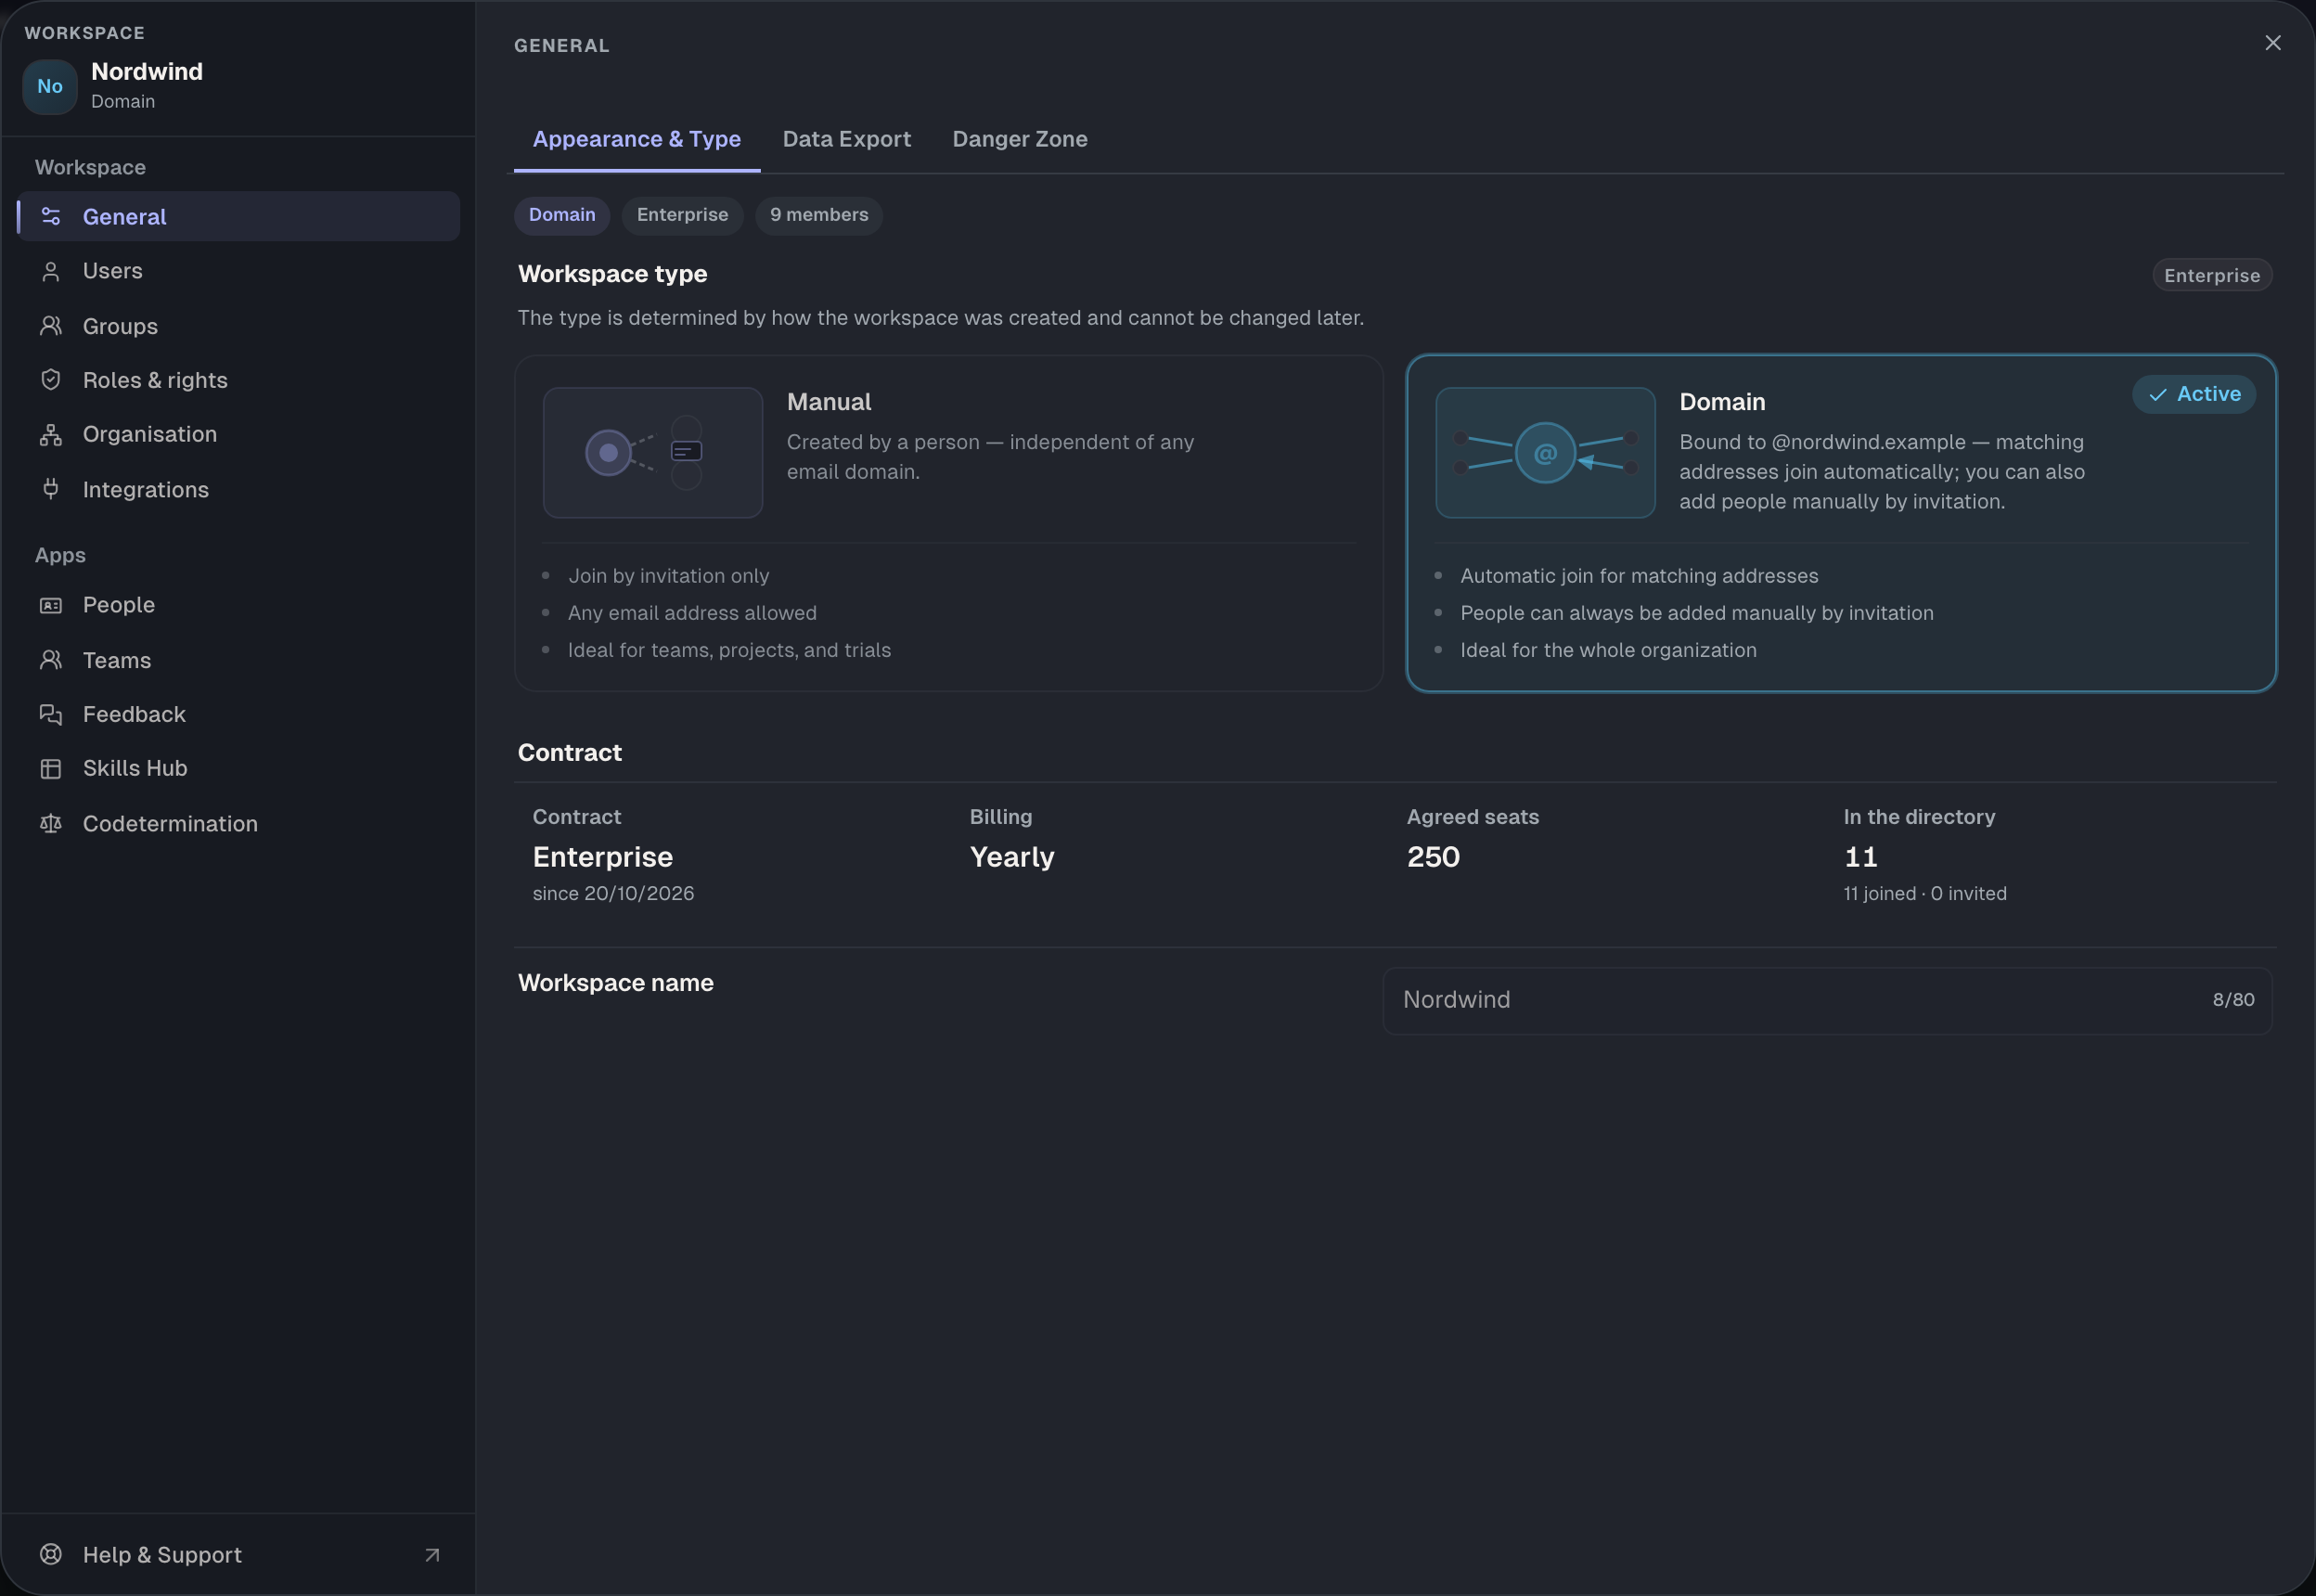
Task: Click the Nordwind 'No' workspace avatar
Action: 50,86
